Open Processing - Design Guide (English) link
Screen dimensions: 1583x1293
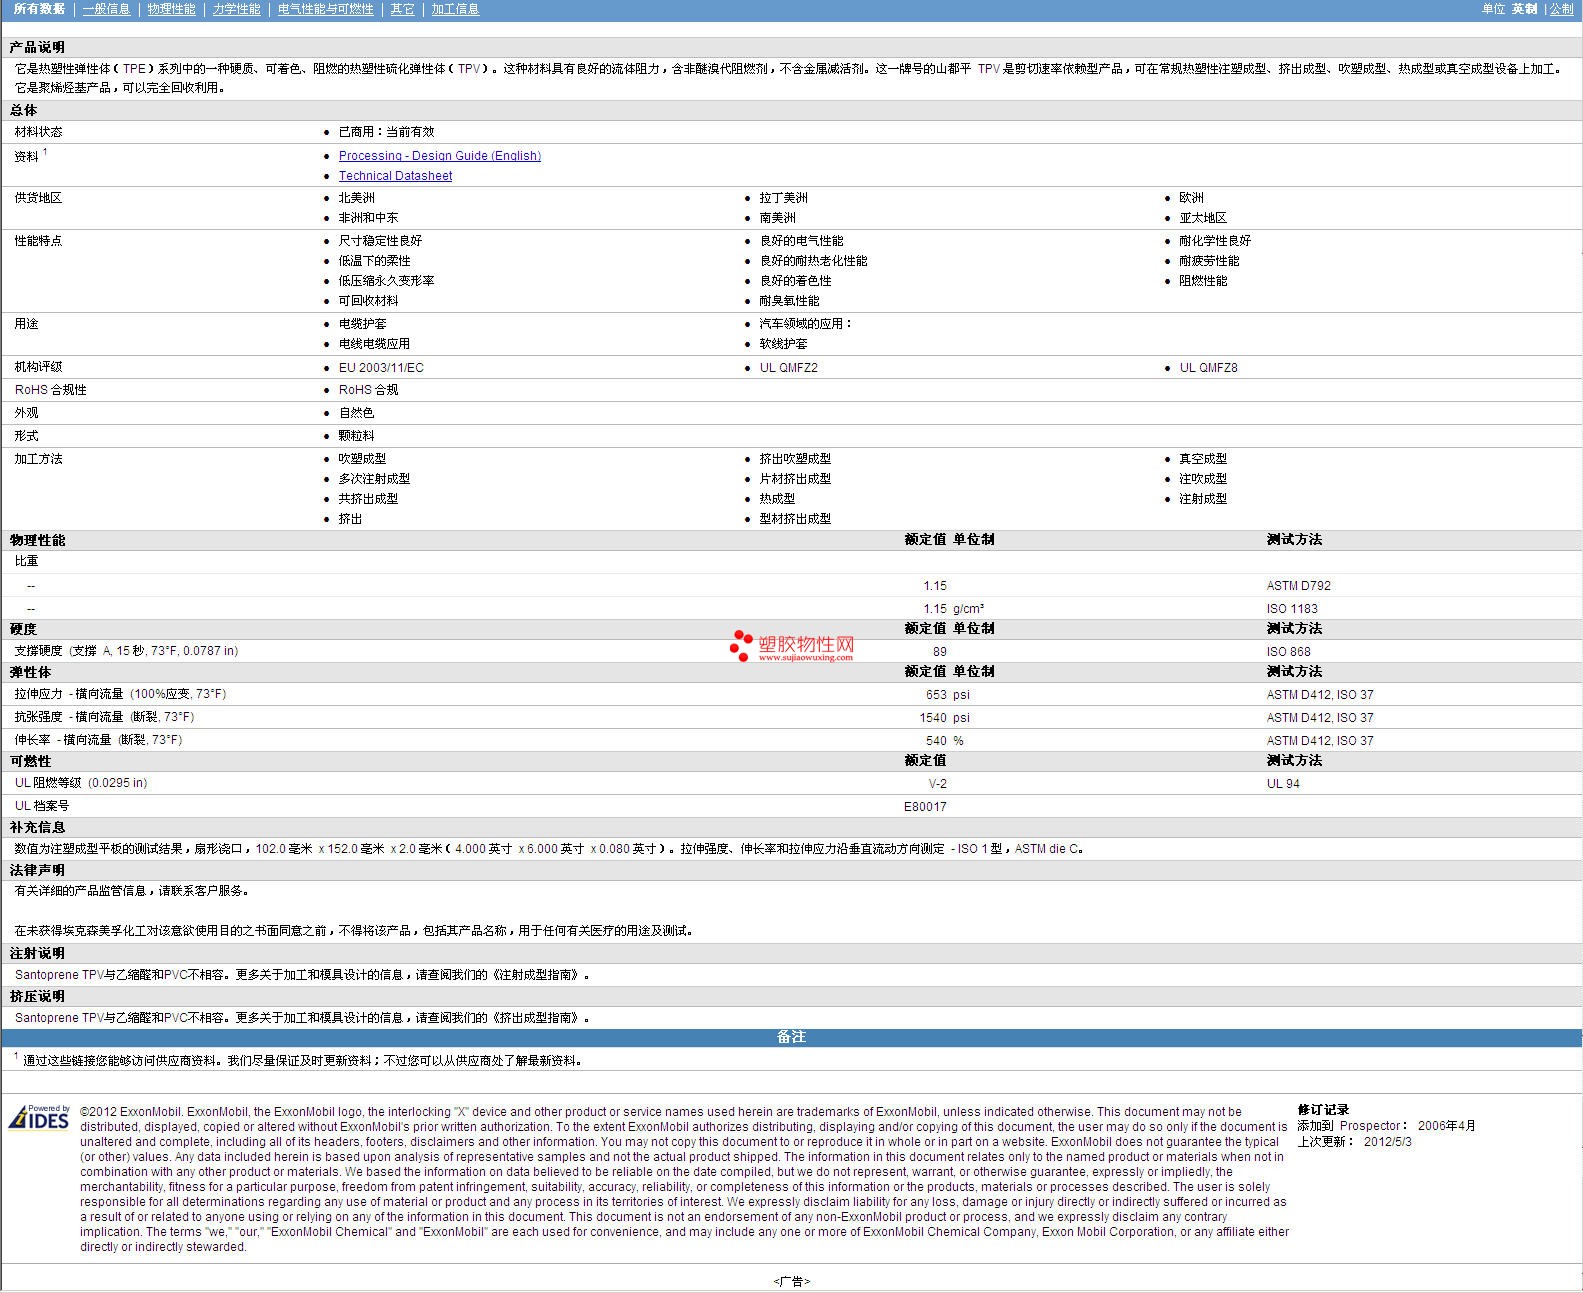tap(439, 155)
